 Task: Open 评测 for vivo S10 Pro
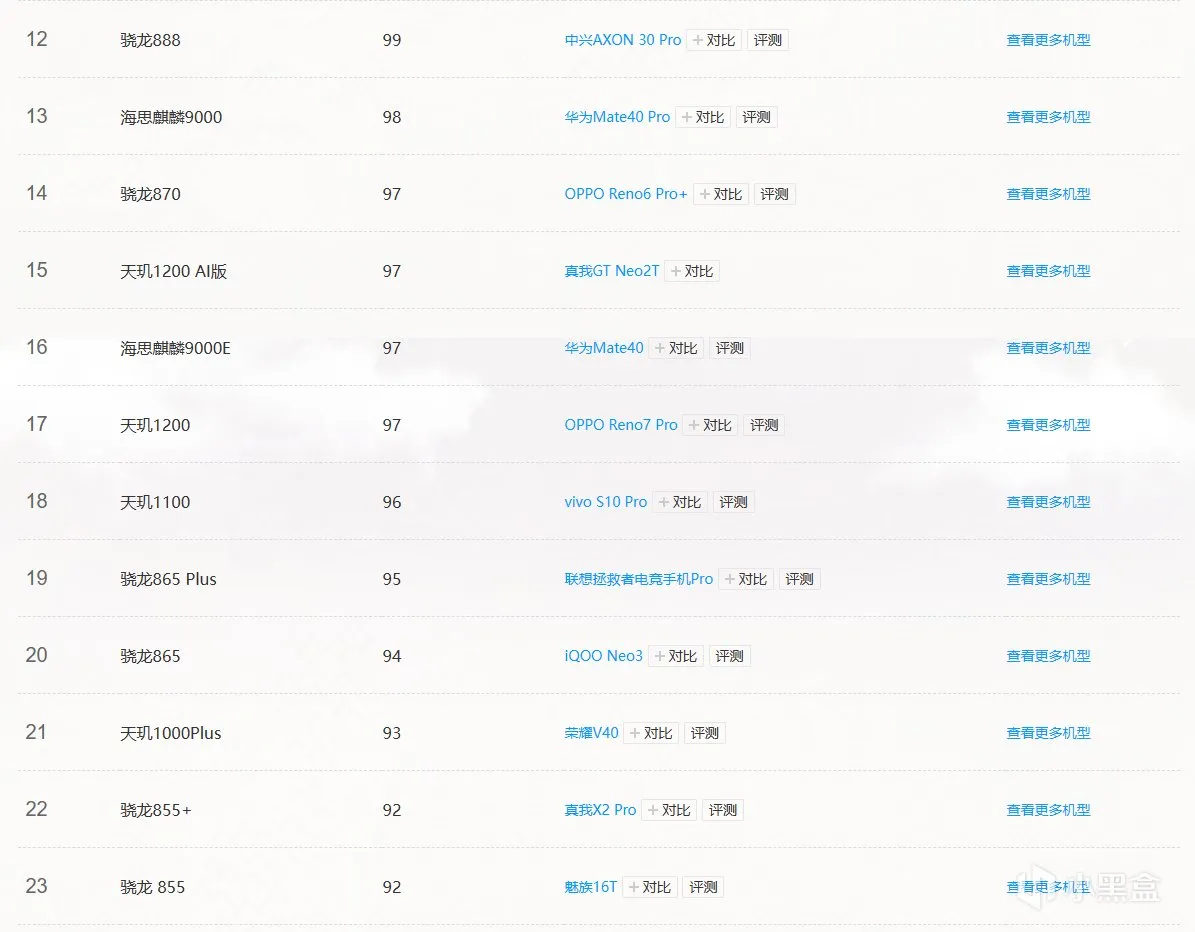[733, 502]
